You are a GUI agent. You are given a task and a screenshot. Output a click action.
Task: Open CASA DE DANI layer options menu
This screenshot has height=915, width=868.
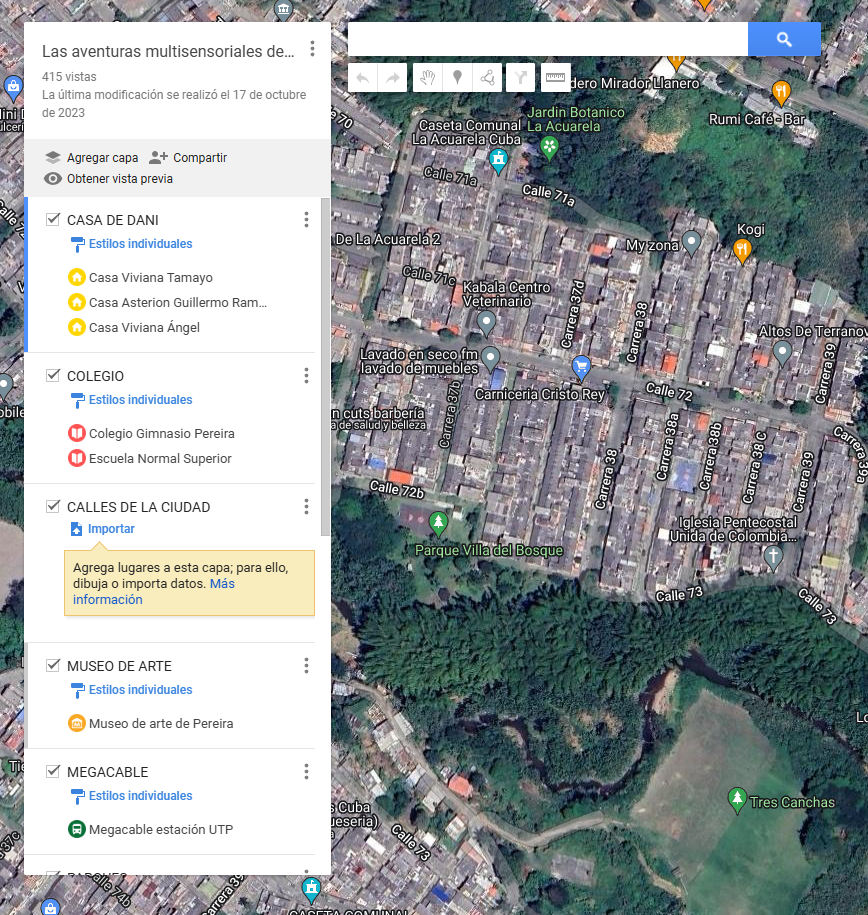click(306, 219)
